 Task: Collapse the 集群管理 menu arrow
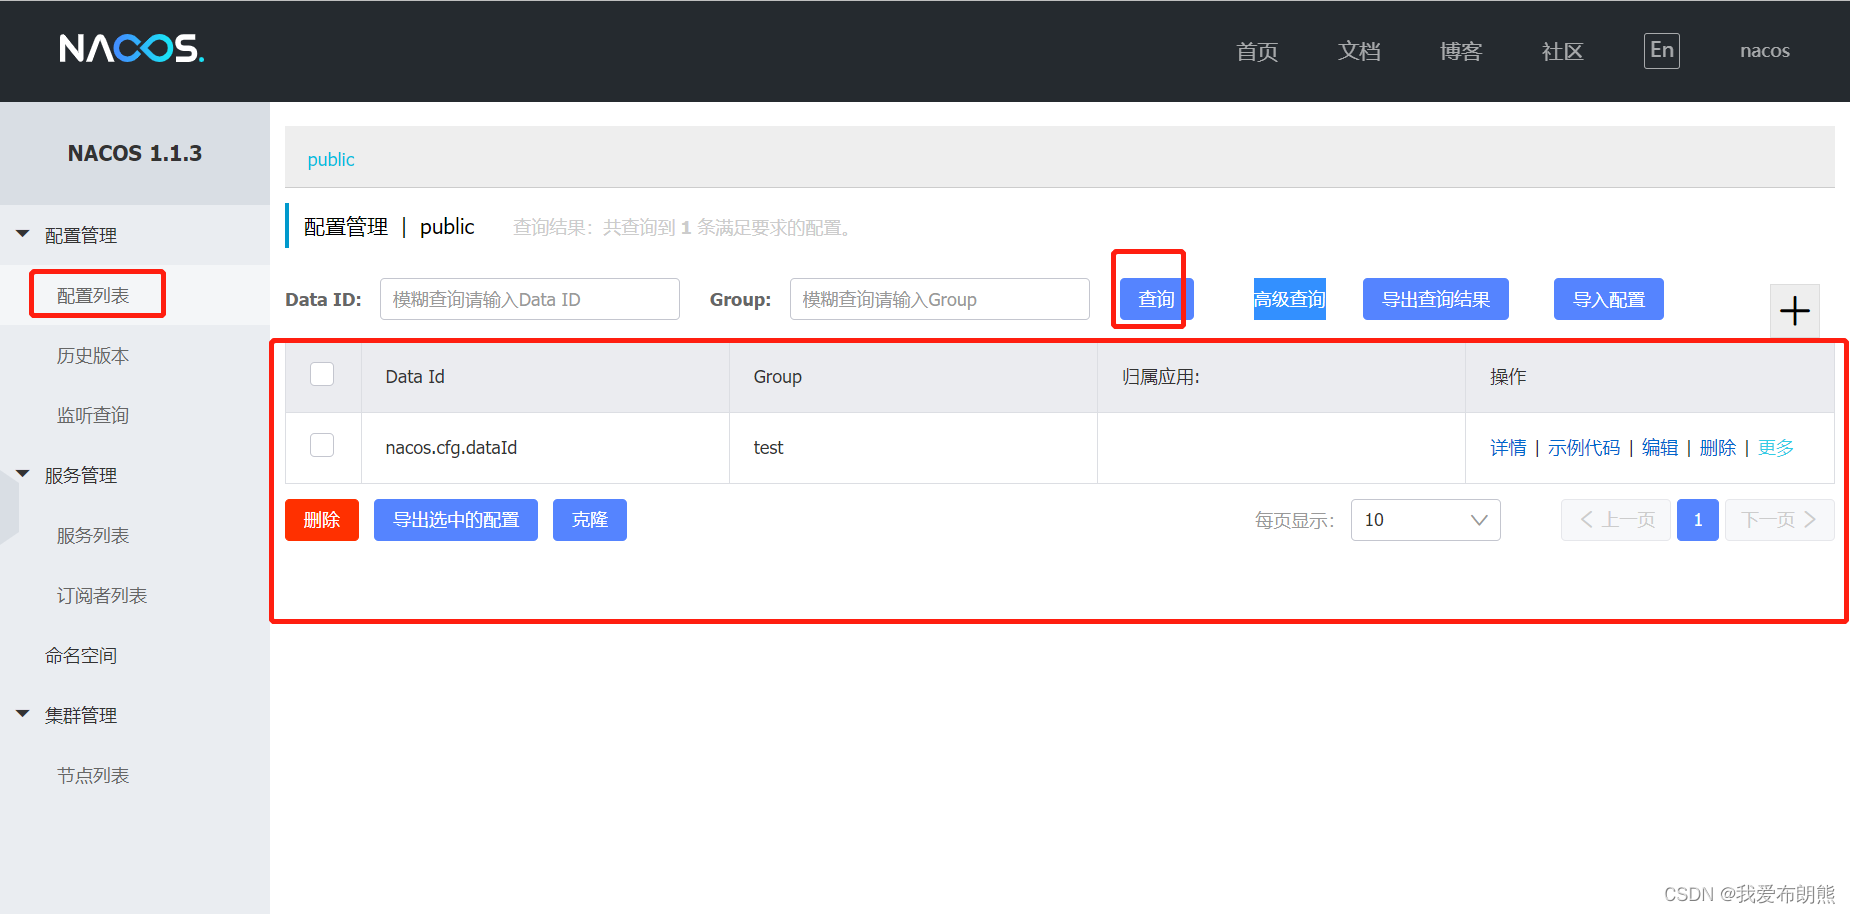pos(23,714)
